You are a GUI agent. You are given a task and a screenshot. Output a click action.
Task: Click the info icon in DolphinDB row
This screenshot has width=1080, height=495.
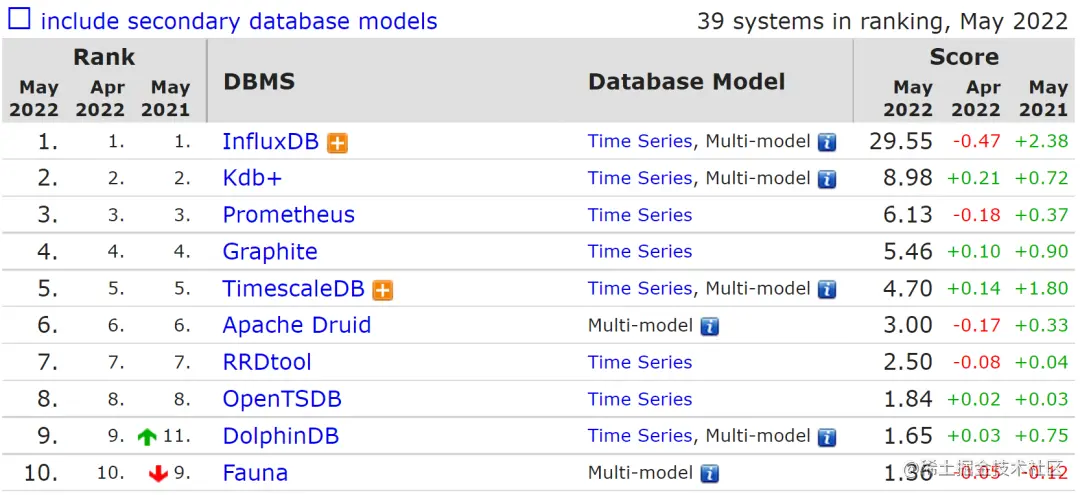pyautogui.click(x=827, y=437)
